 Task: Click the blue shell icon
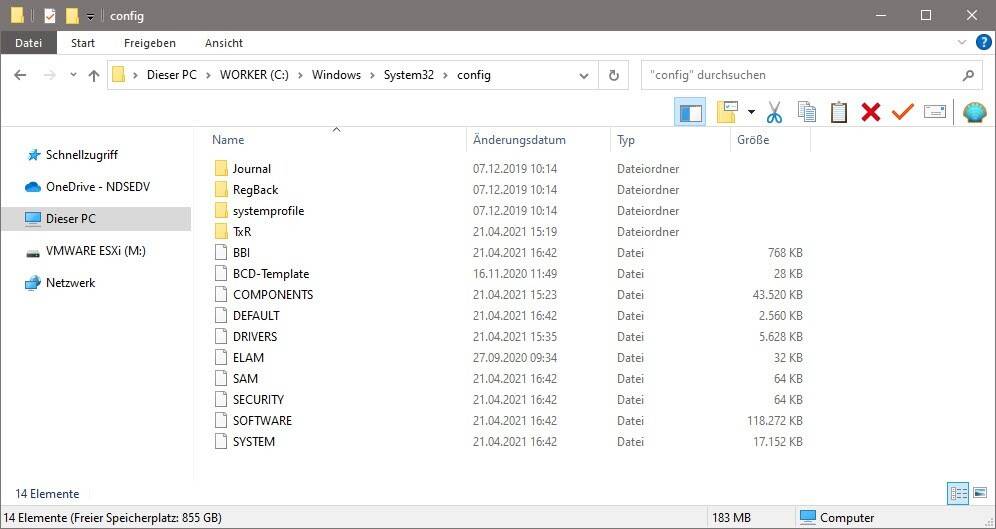974,112
